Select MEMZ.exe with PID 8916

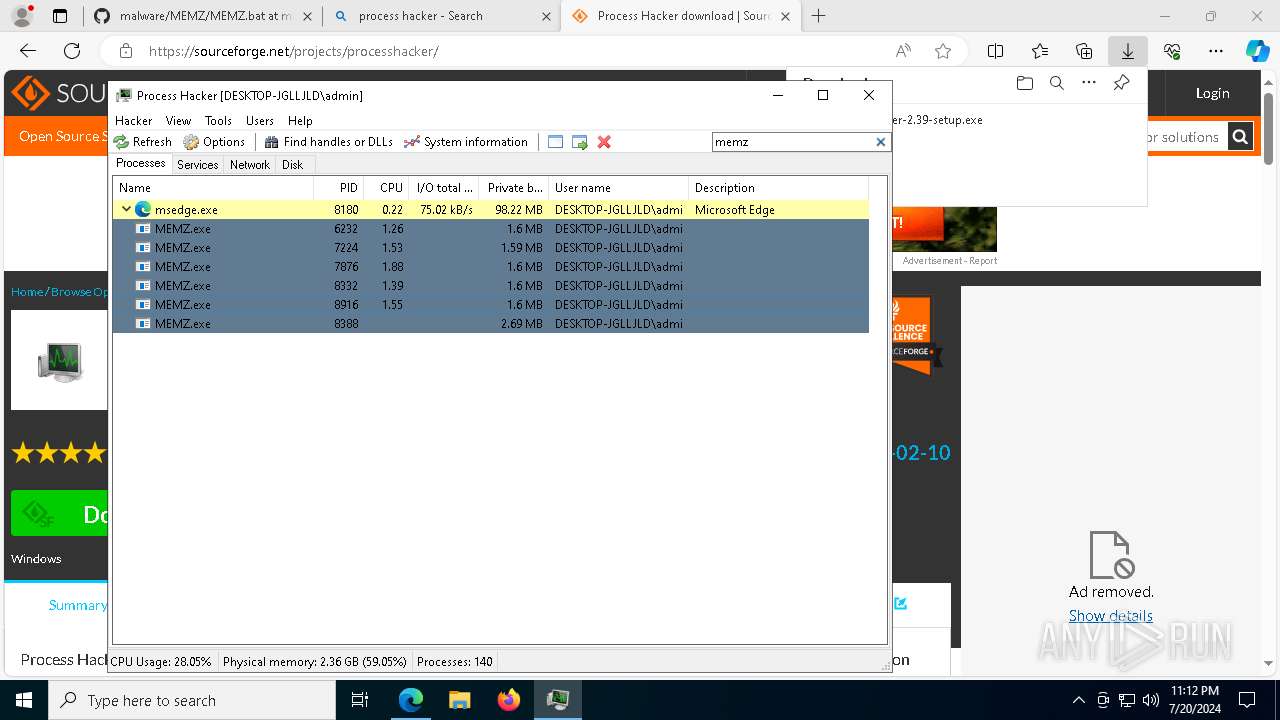click(x=490, y=305)
